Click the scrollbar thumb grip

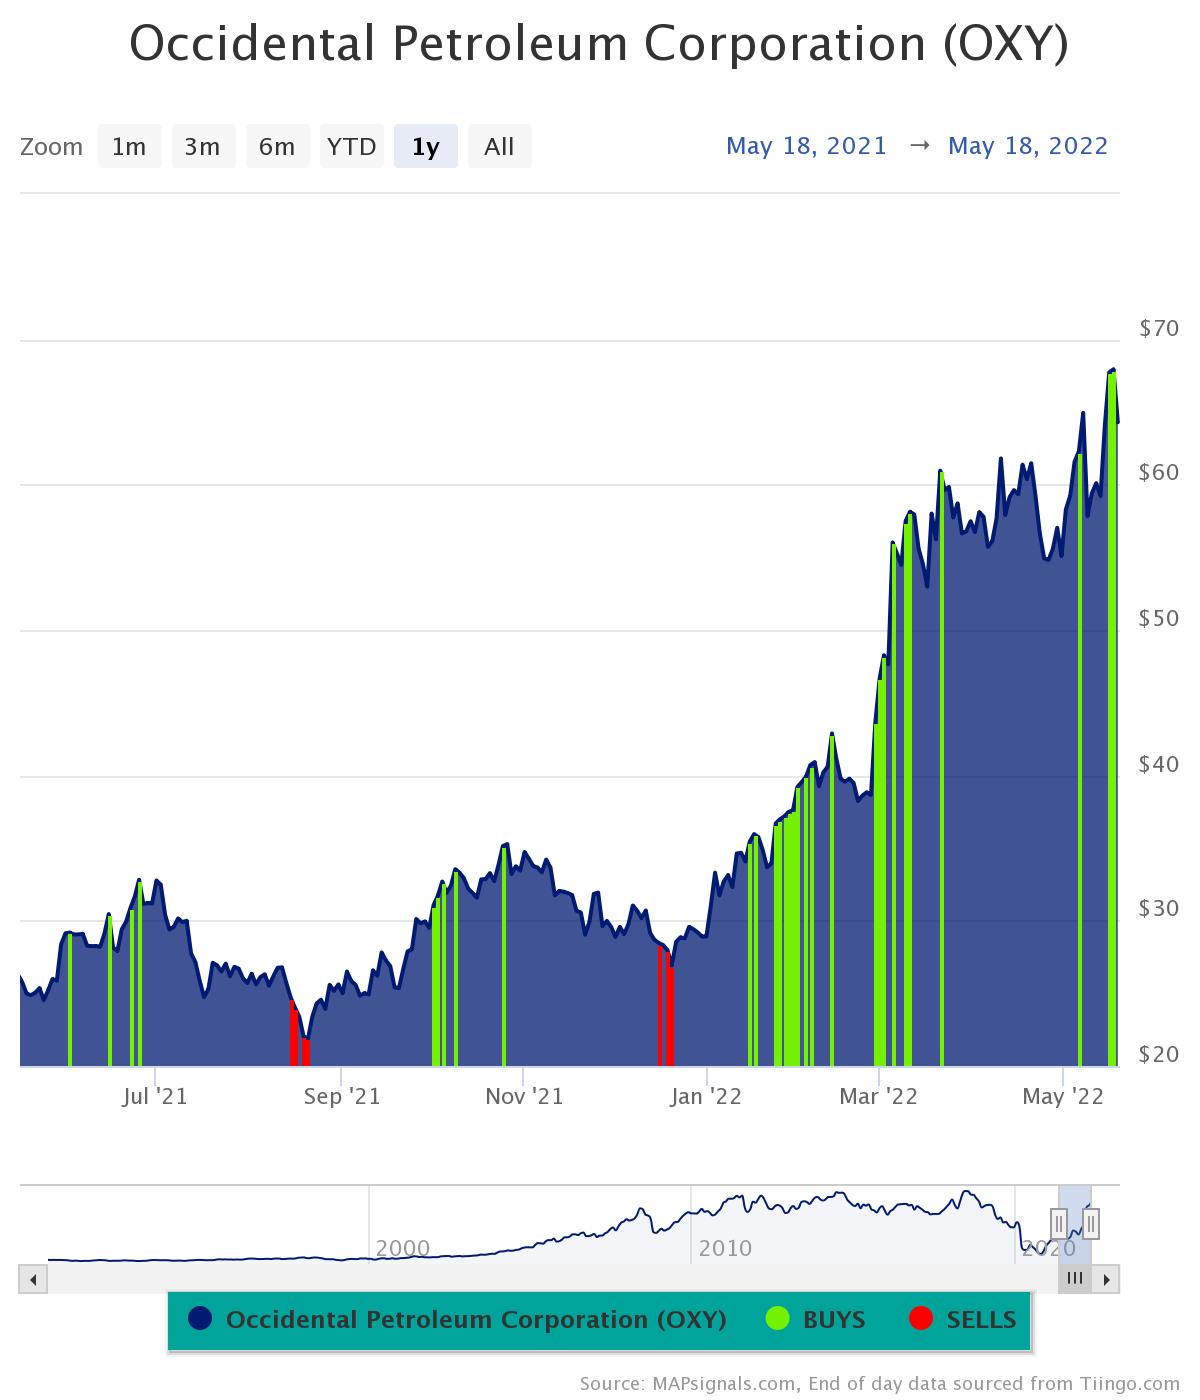(x=1075, y=1279)
